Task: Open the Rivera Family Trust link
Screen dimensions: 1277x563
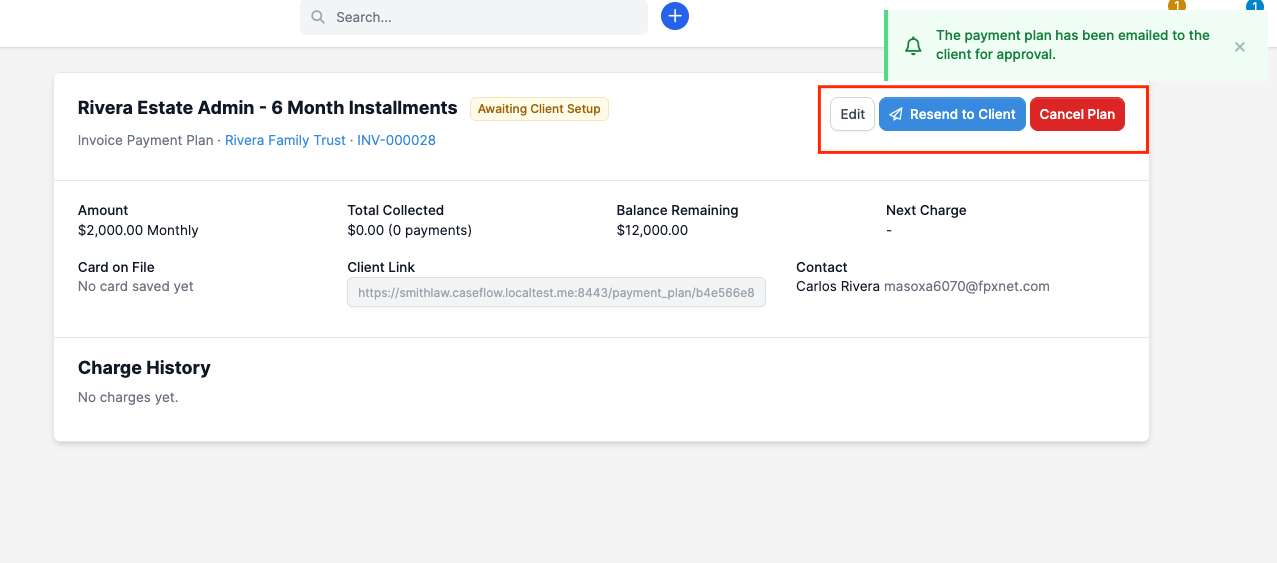Action: pos(285,140)
